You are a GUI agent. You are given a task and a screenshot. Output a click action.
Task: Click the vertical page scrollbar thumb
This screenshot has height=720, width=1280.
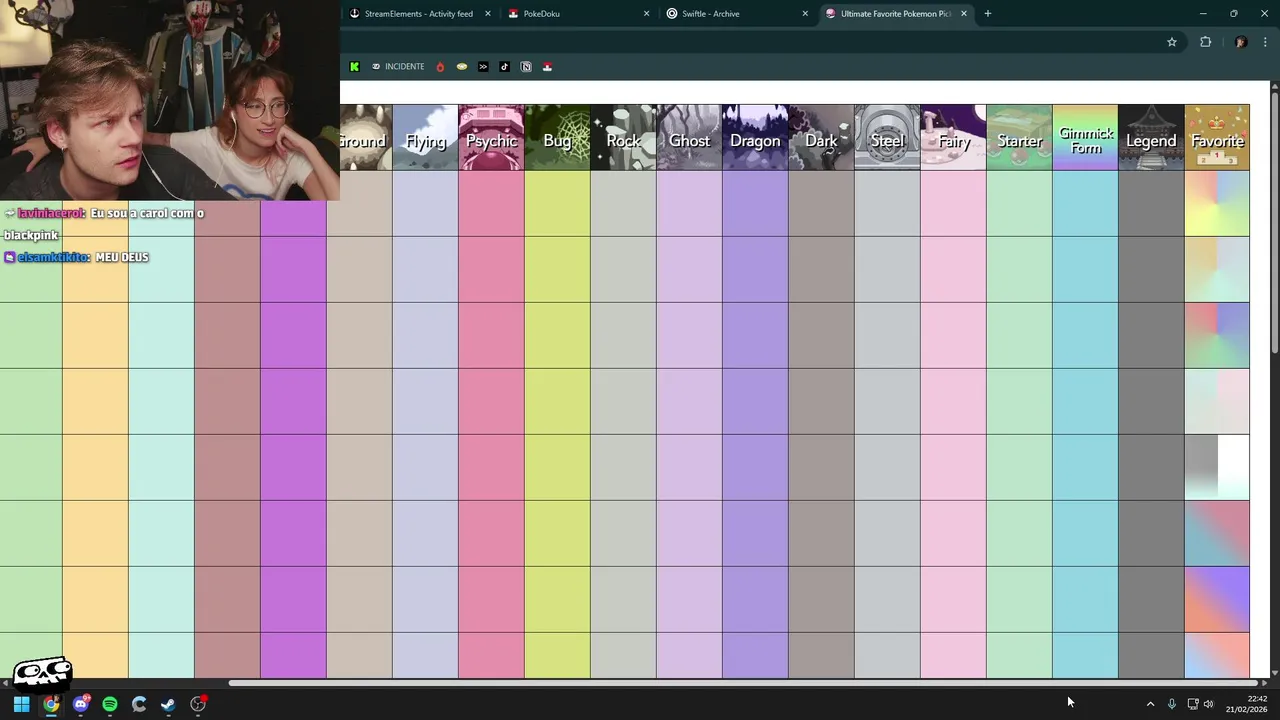1275,222
